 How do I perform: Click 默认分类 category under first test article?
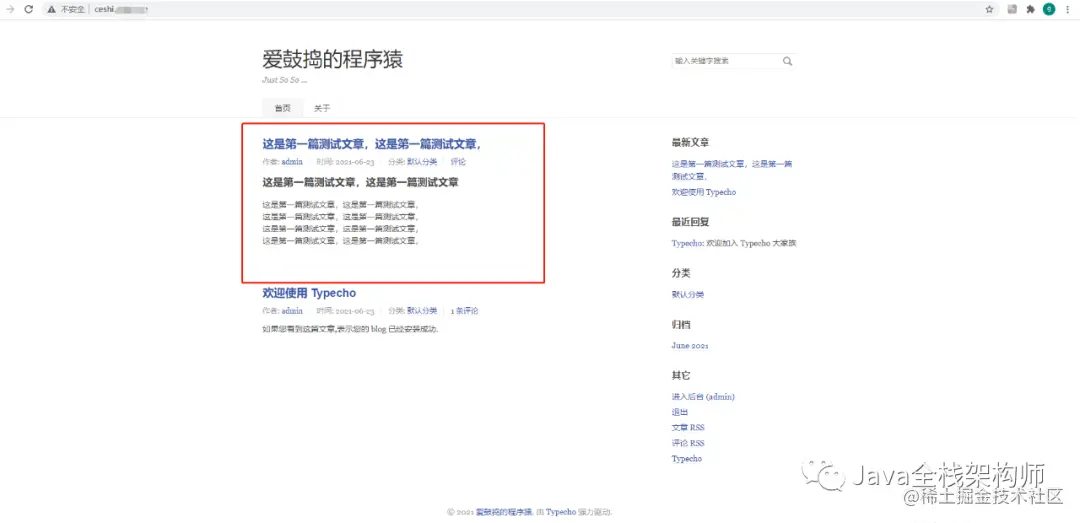point(422,162)
